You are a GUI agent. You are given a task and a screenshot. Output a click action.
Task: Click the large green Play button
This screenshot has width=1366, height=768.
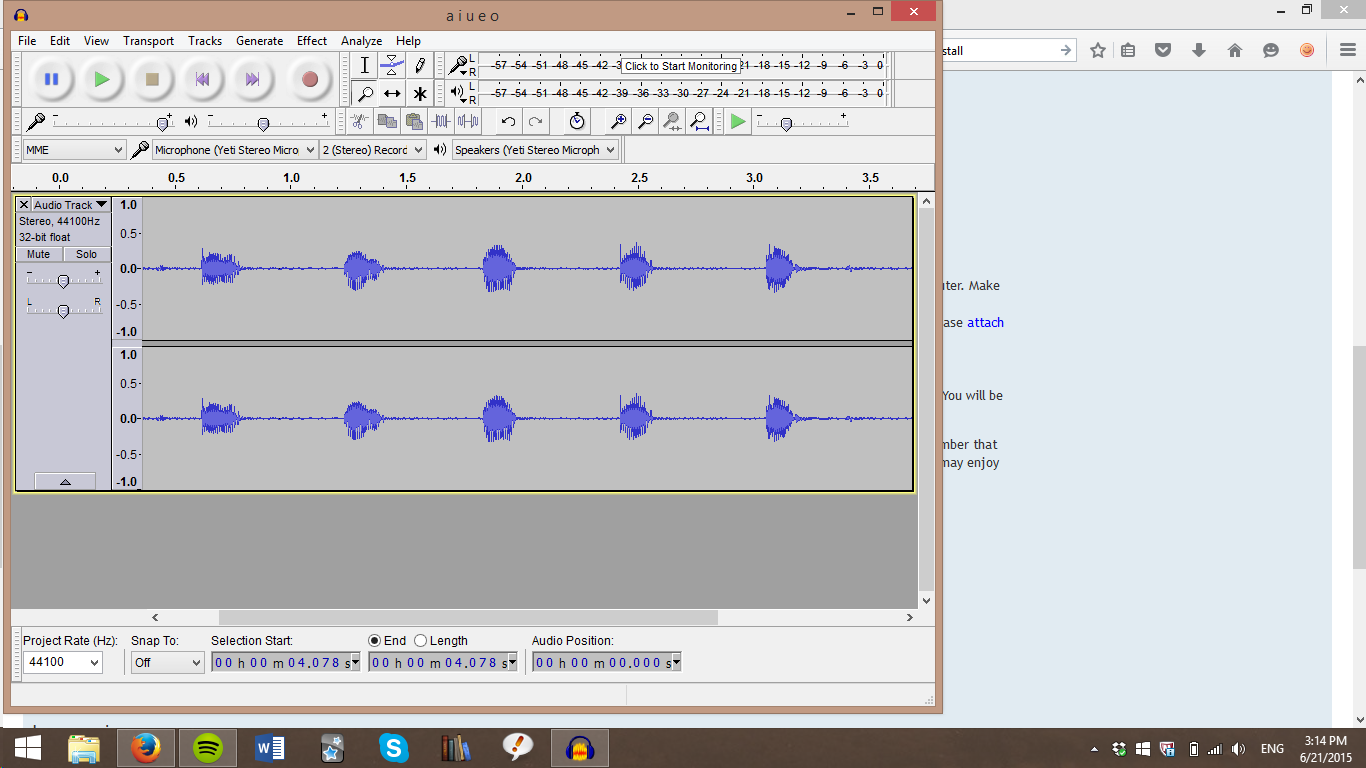[101, 79]
